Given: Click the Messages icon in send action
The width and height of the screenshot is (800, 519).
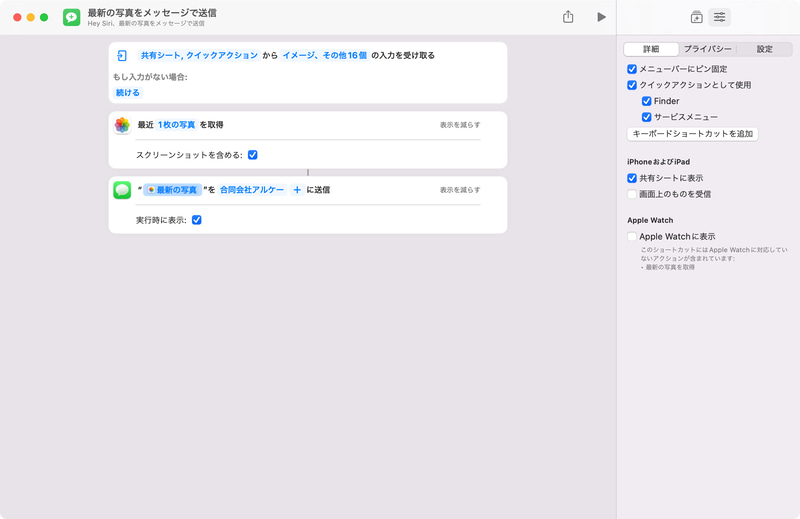Looking at the screenshot, I should [122, 190].
